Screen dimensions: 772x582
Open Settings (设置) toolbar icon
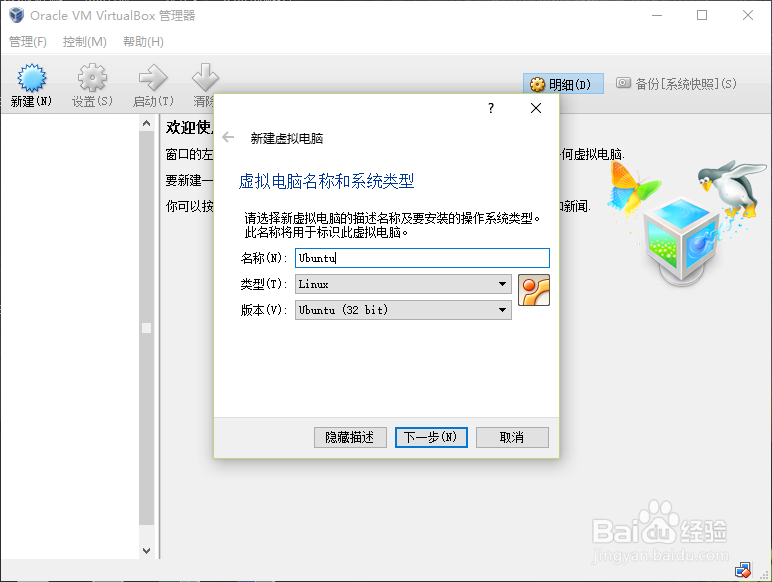click(92, 78)
